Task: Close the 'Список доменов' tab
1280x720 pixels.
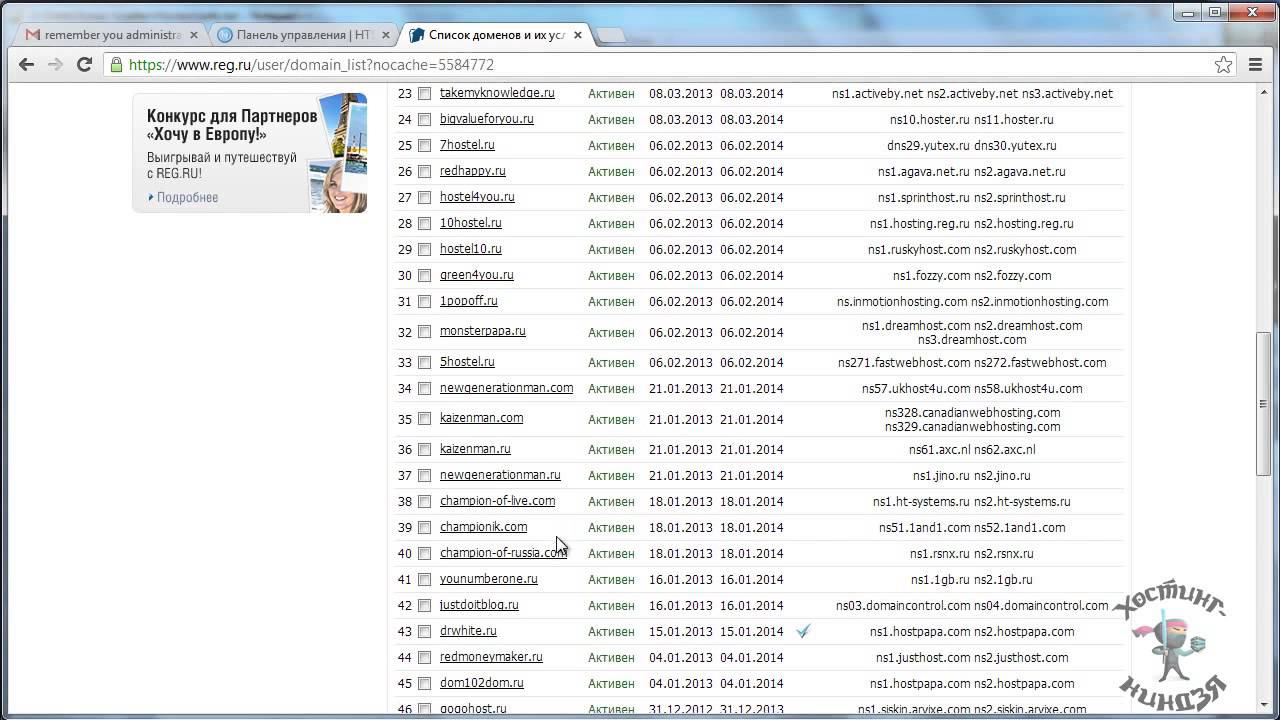Action: (577, 34)
